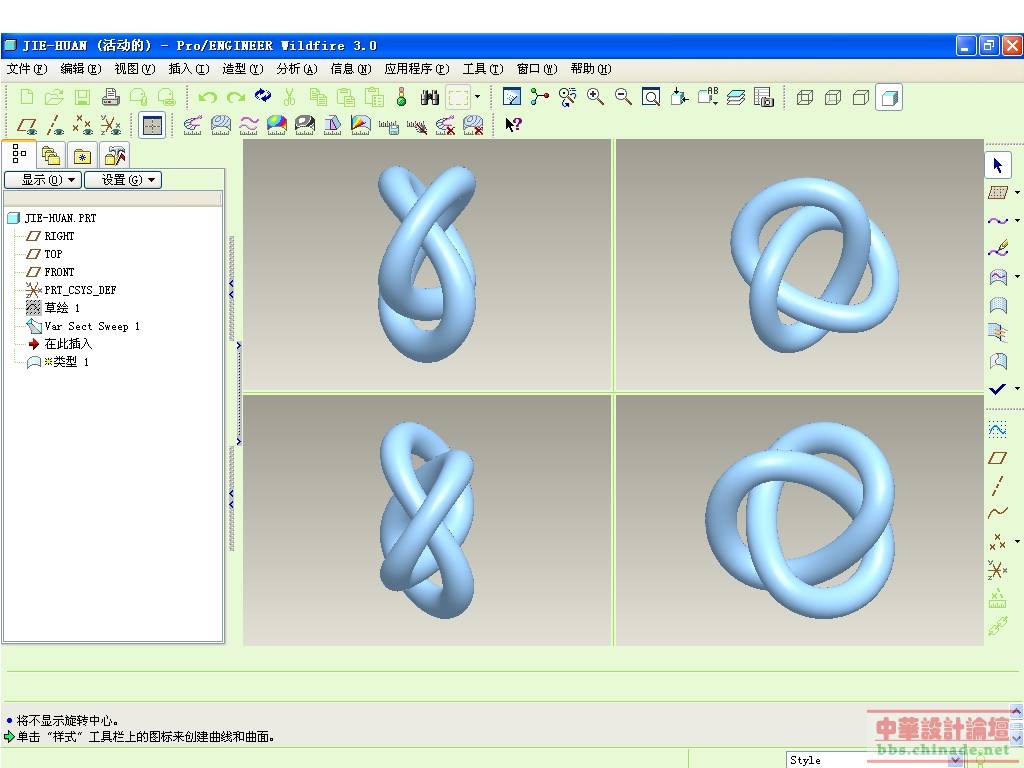Click the Print icon in the toolbar
Image resolution: width=1024 pixels, height=768 pixels.
(110, 97)
